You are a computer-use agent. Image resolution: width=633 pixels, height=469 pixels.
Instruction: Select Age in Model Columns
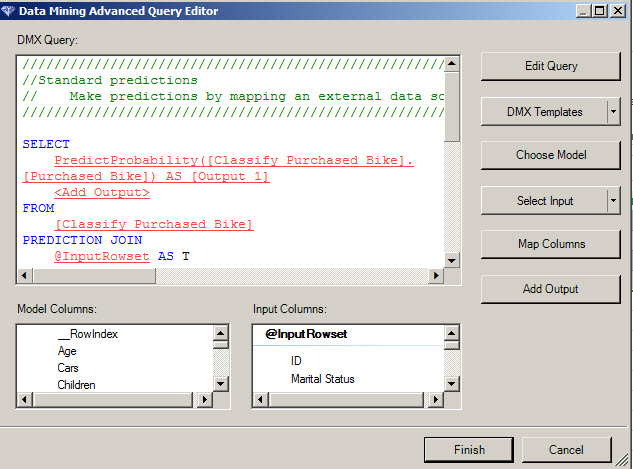pos(67,351)
